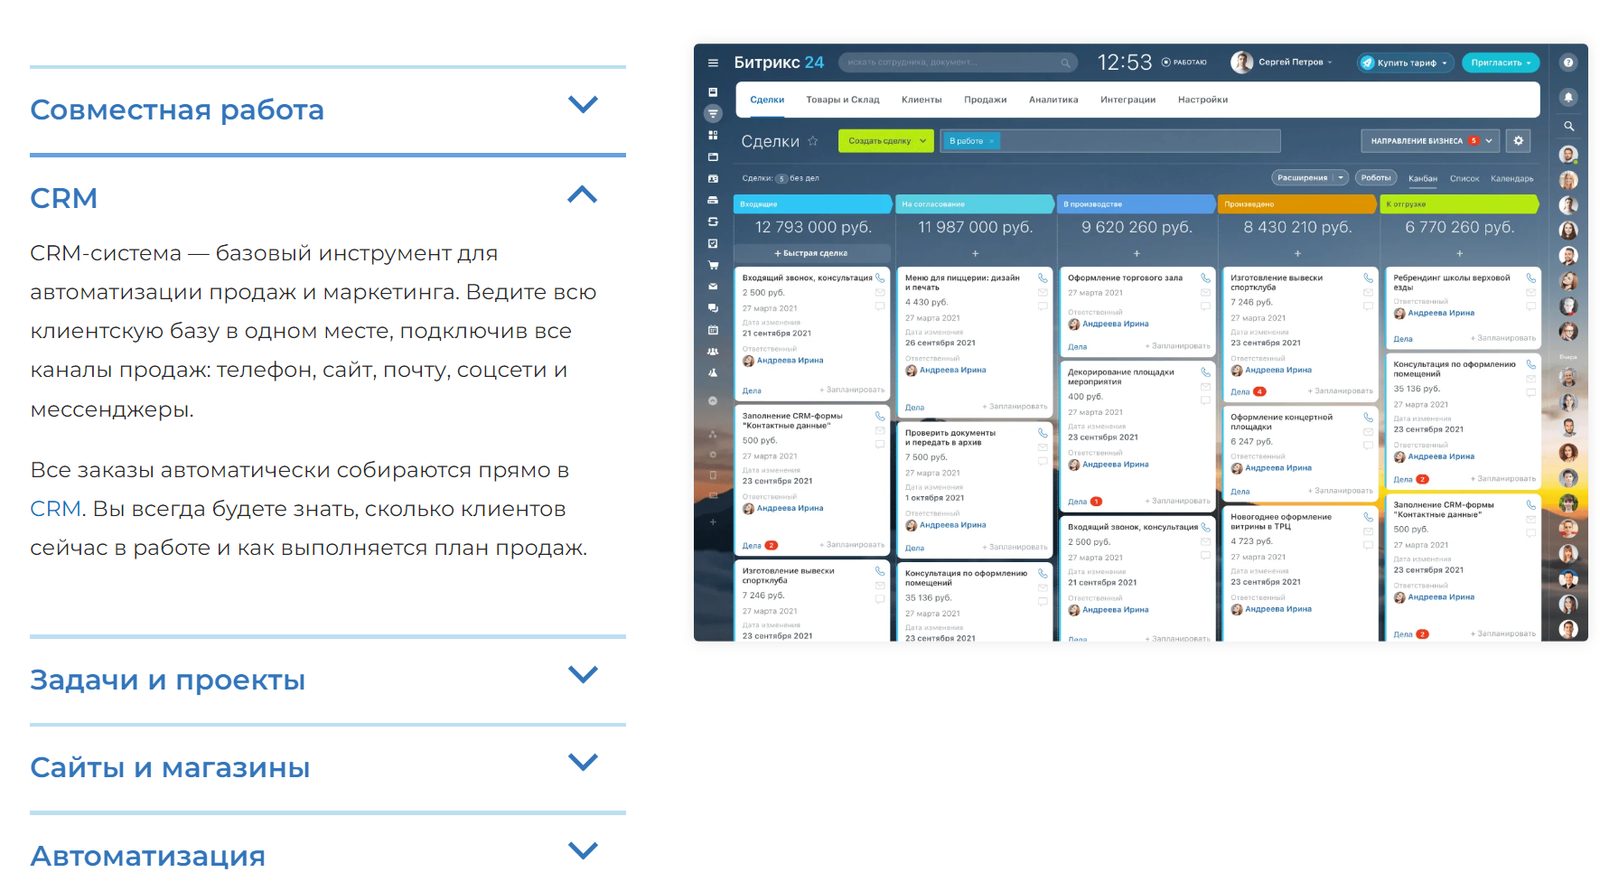1600x893 pixels.
Task: Click the shopping cart icon in sidebar
Action: [x=713, y=265]
